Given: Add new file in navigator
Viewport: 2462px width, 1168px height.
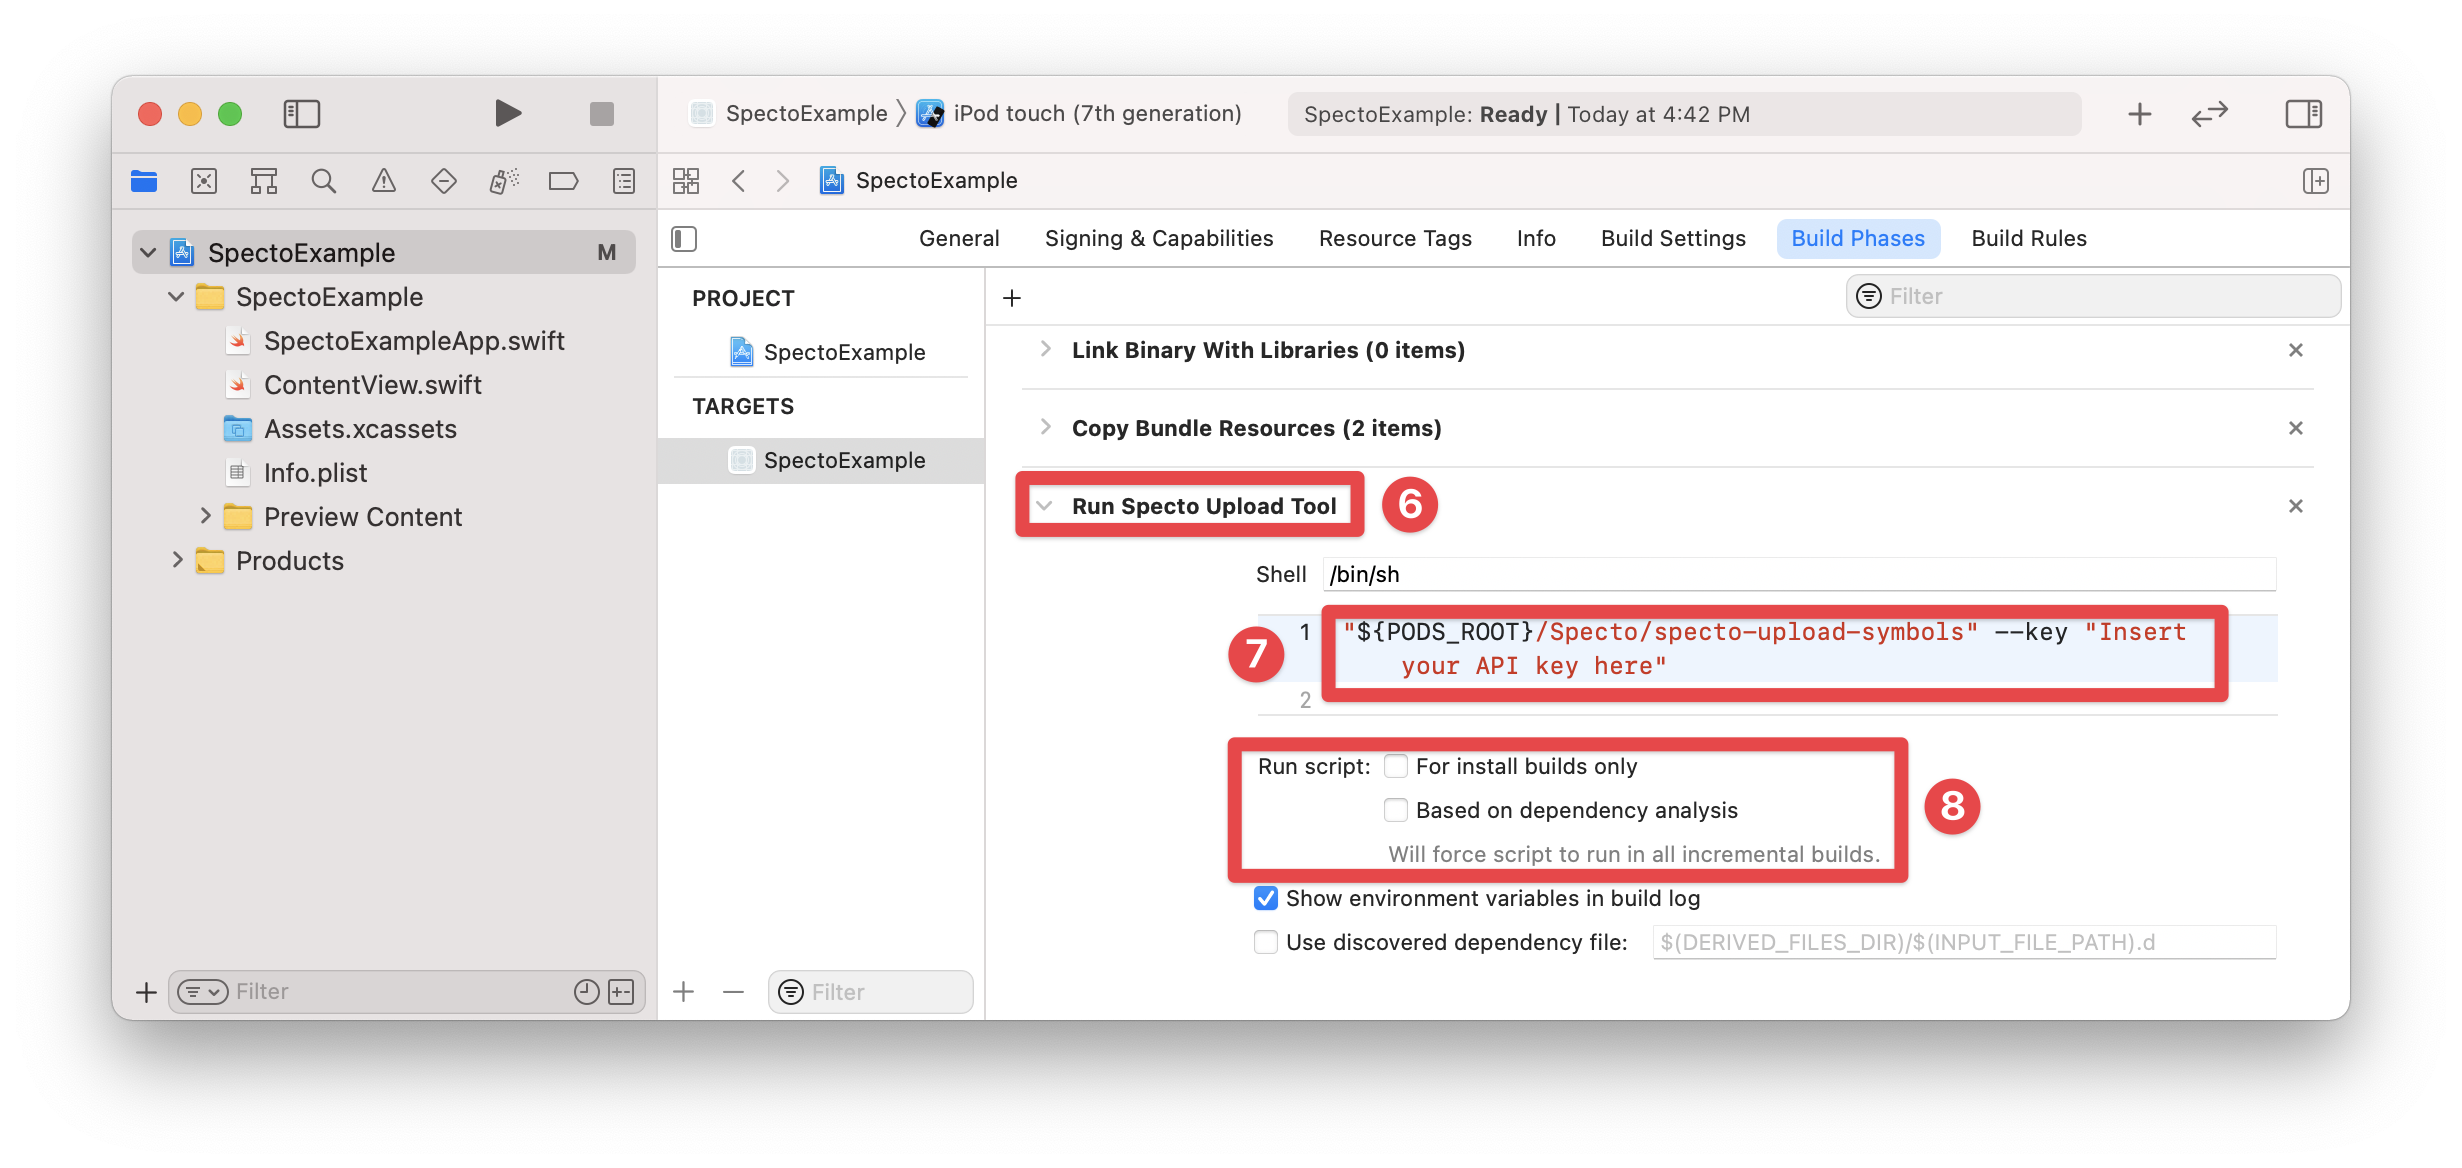Looking at the screenshot, I should (x=146, y=992).
